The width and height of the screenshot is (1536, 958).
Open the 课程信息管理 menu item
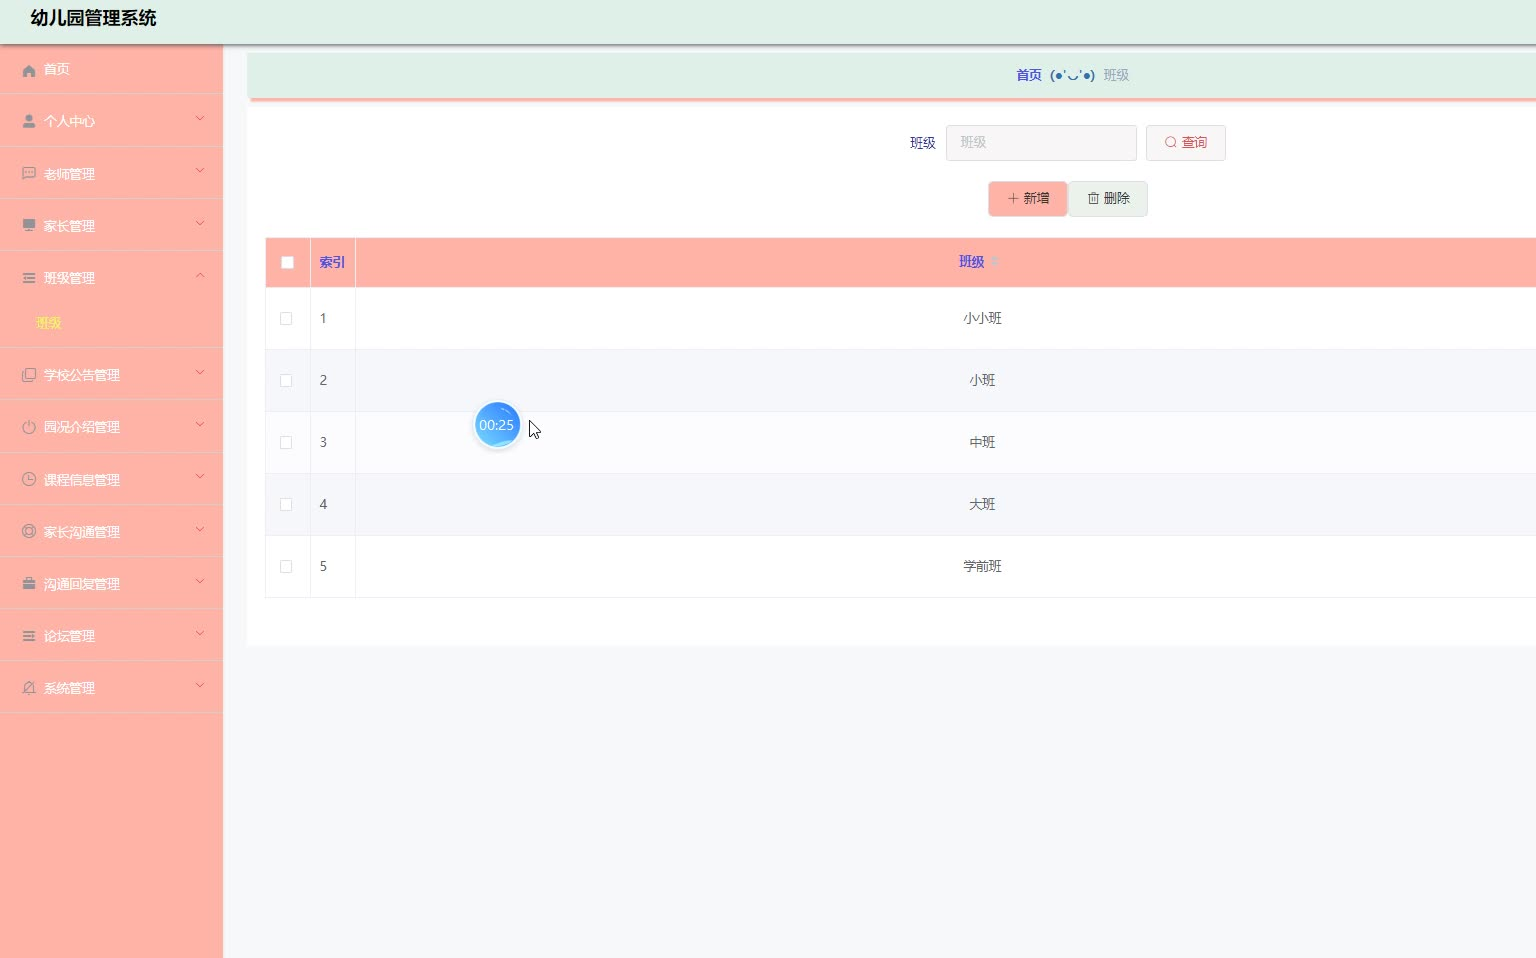111,479
